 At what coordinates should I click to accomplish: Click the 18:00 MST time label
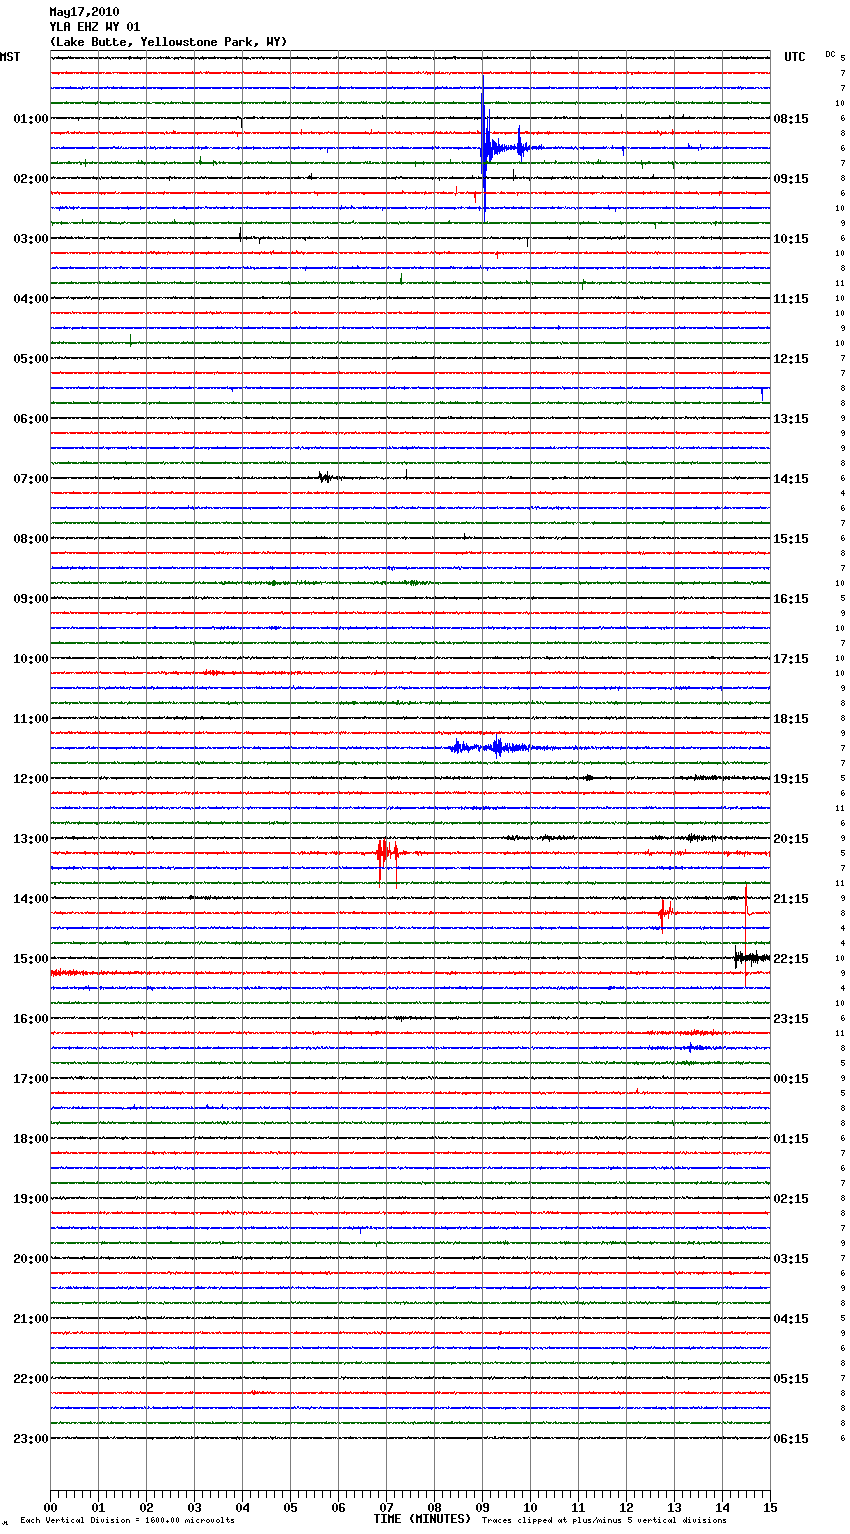(30, 1138)
